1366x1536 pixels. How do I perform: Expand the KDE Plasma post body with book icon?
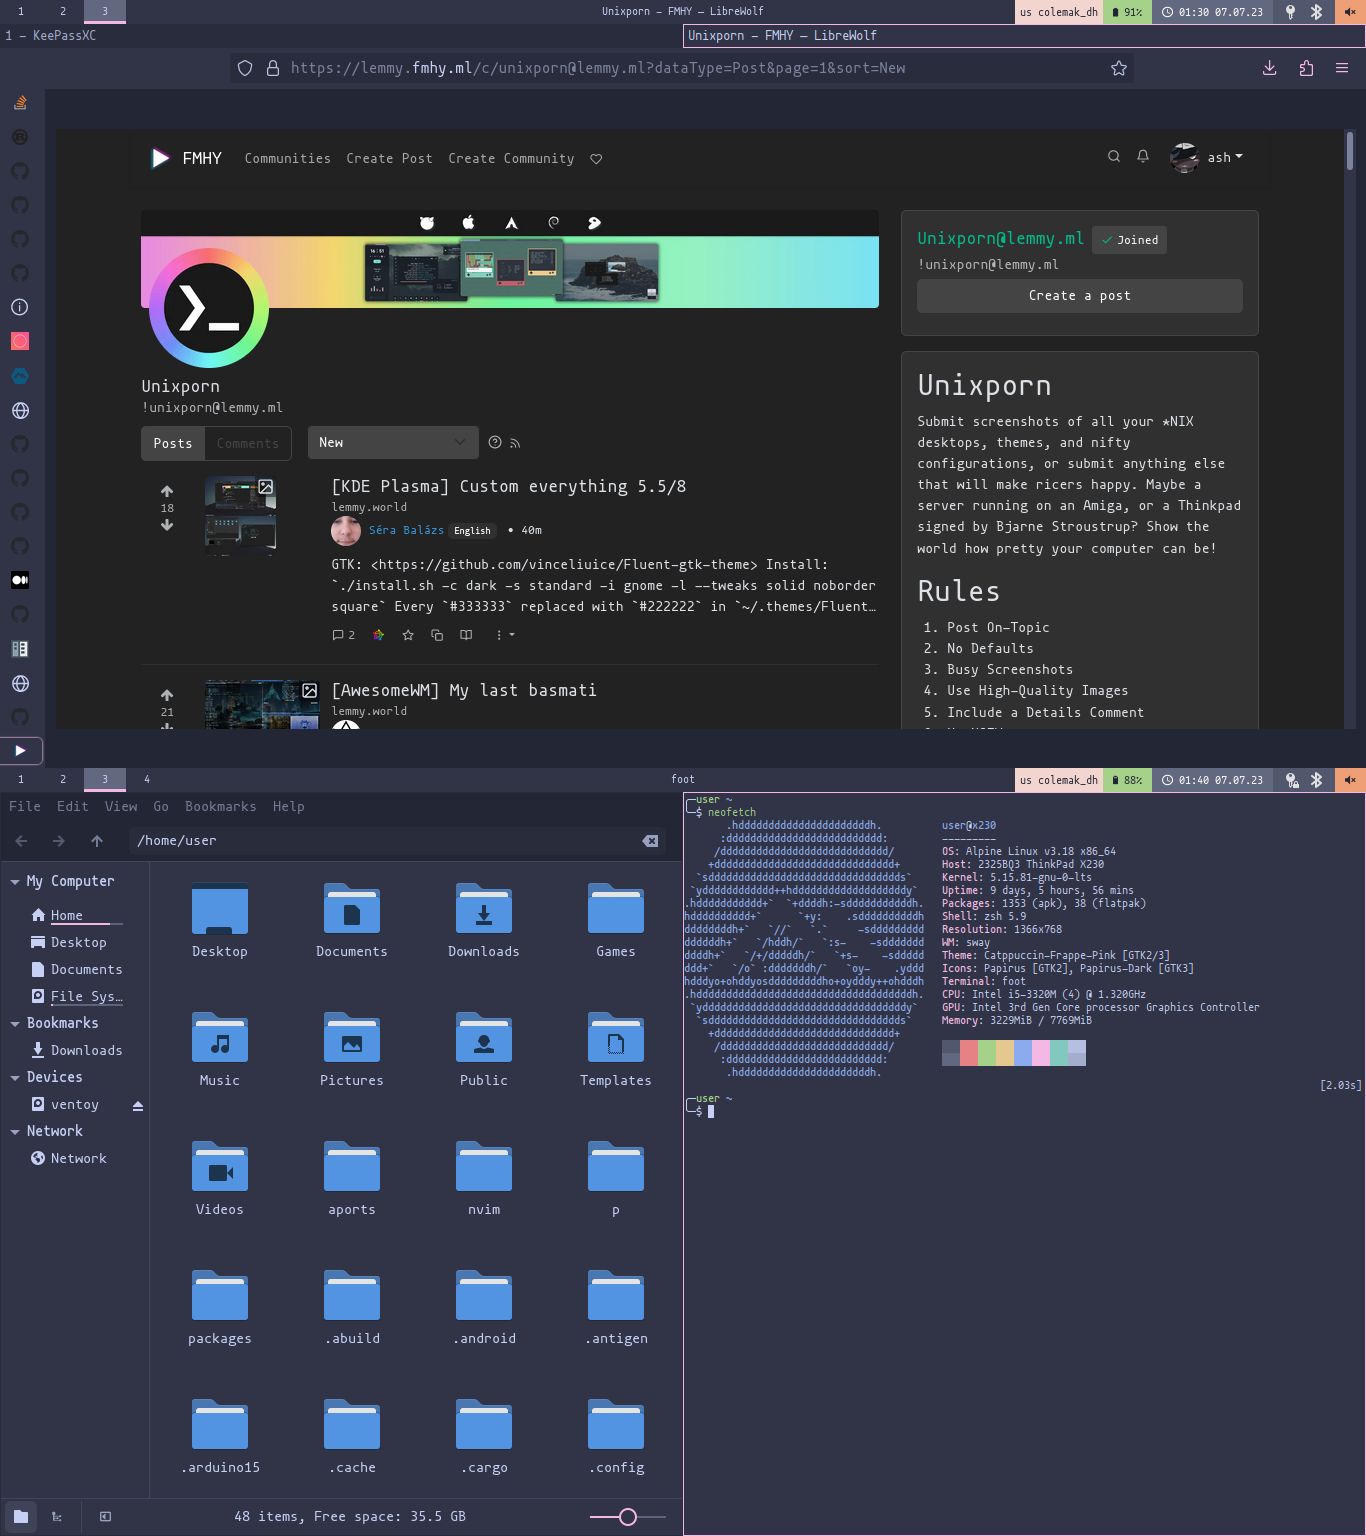[466, 635]
